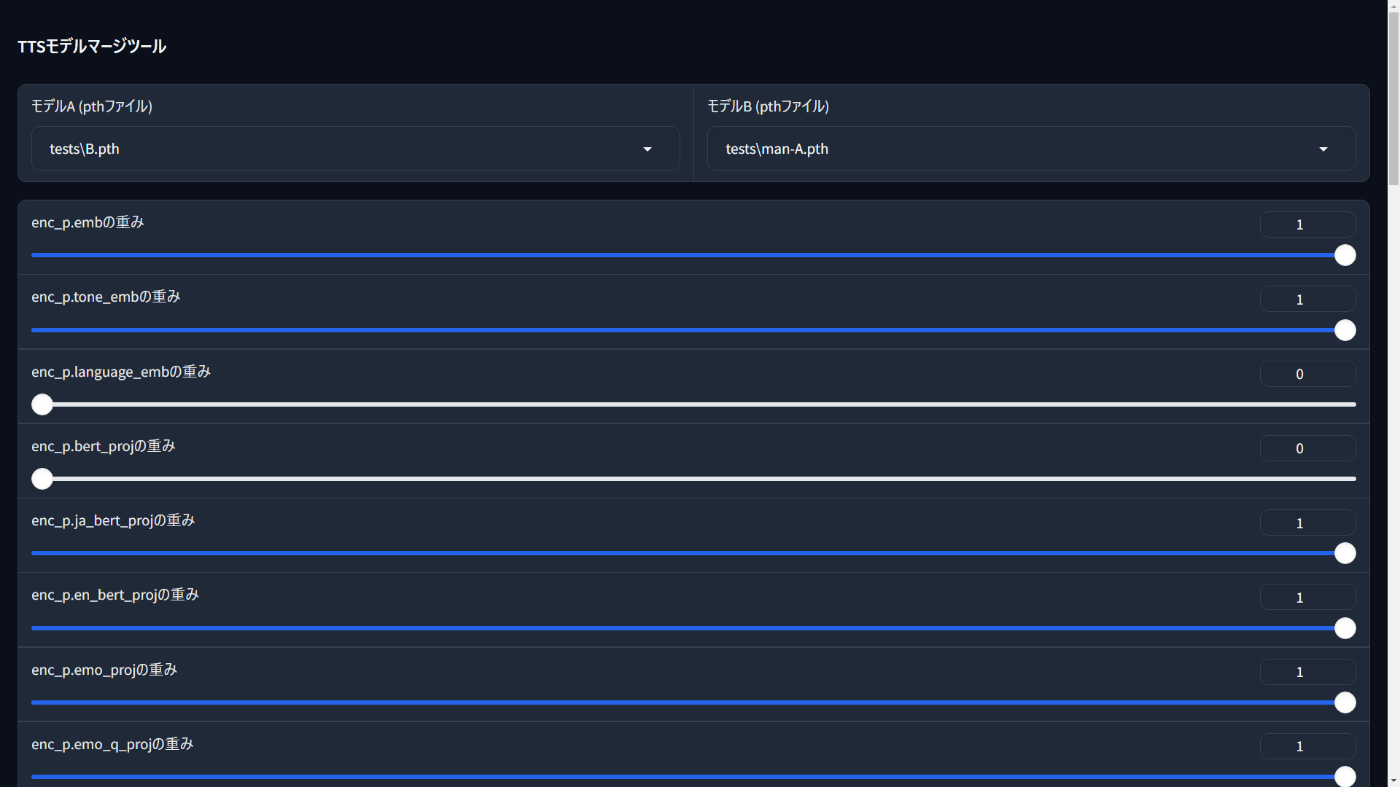Click the enc_p.emo_projの重み label
The width and height of the screenshot is (1400, 787).
(104, 669)
